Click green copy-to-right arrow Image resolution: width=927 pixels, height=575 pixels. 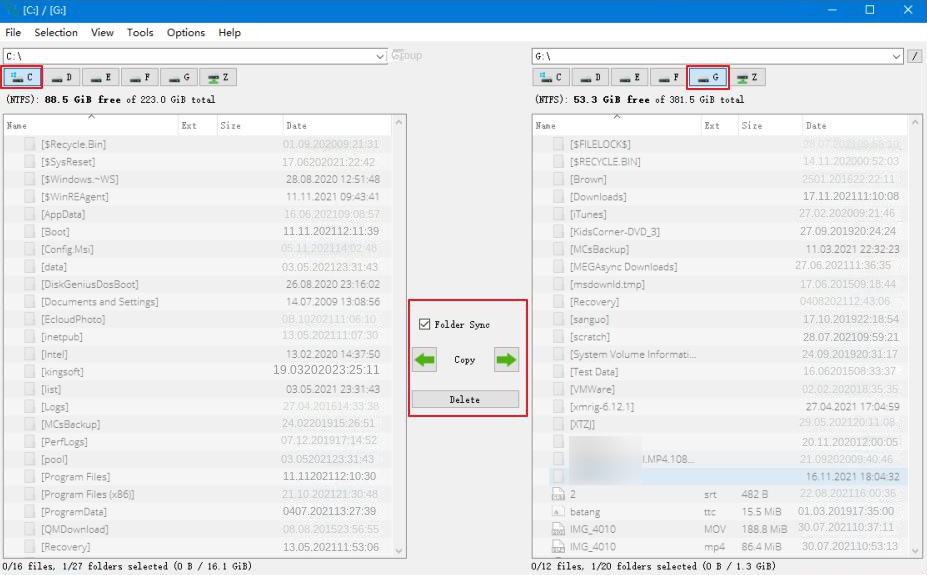506,360
